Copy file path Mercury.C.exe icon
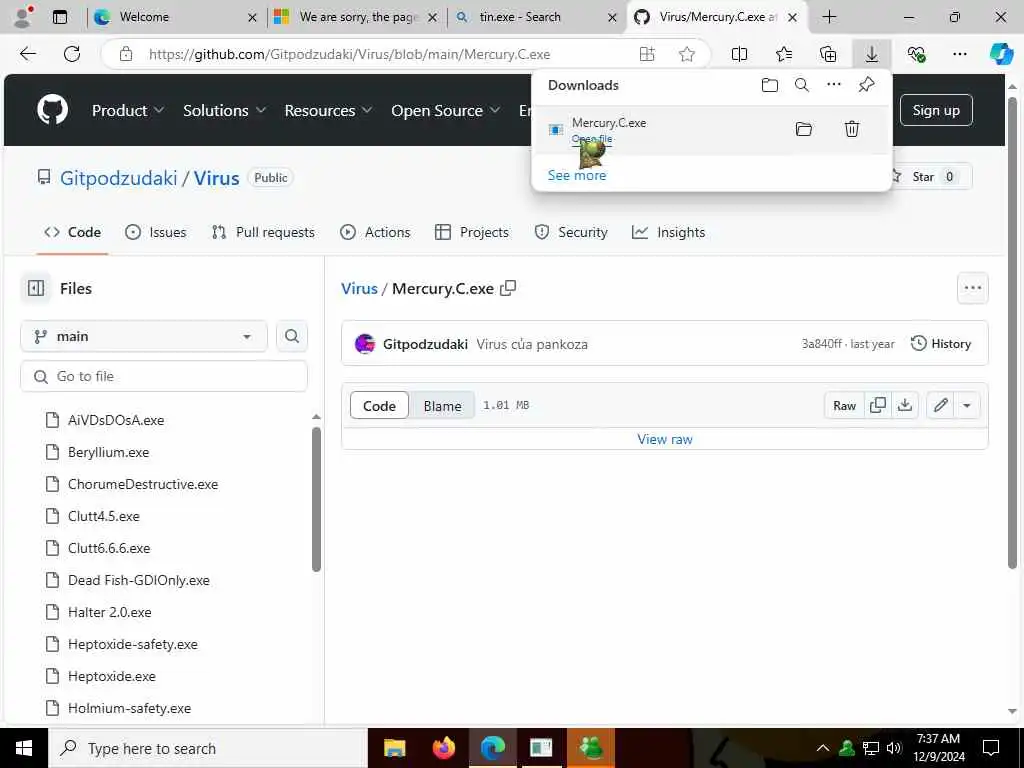The width and height of the screenshot is (1024, 768). 508,288
